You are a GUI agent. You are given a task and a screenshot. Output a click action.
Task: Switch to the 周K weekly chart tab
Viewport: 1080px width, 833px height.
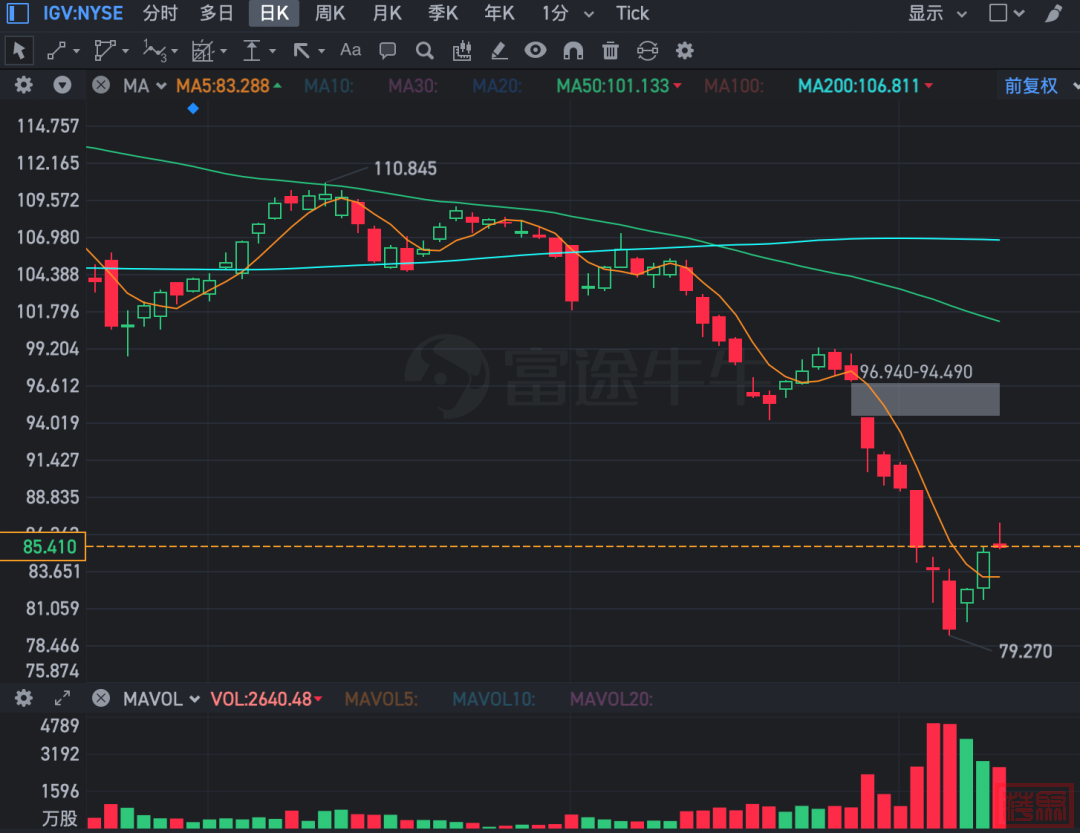330,14
